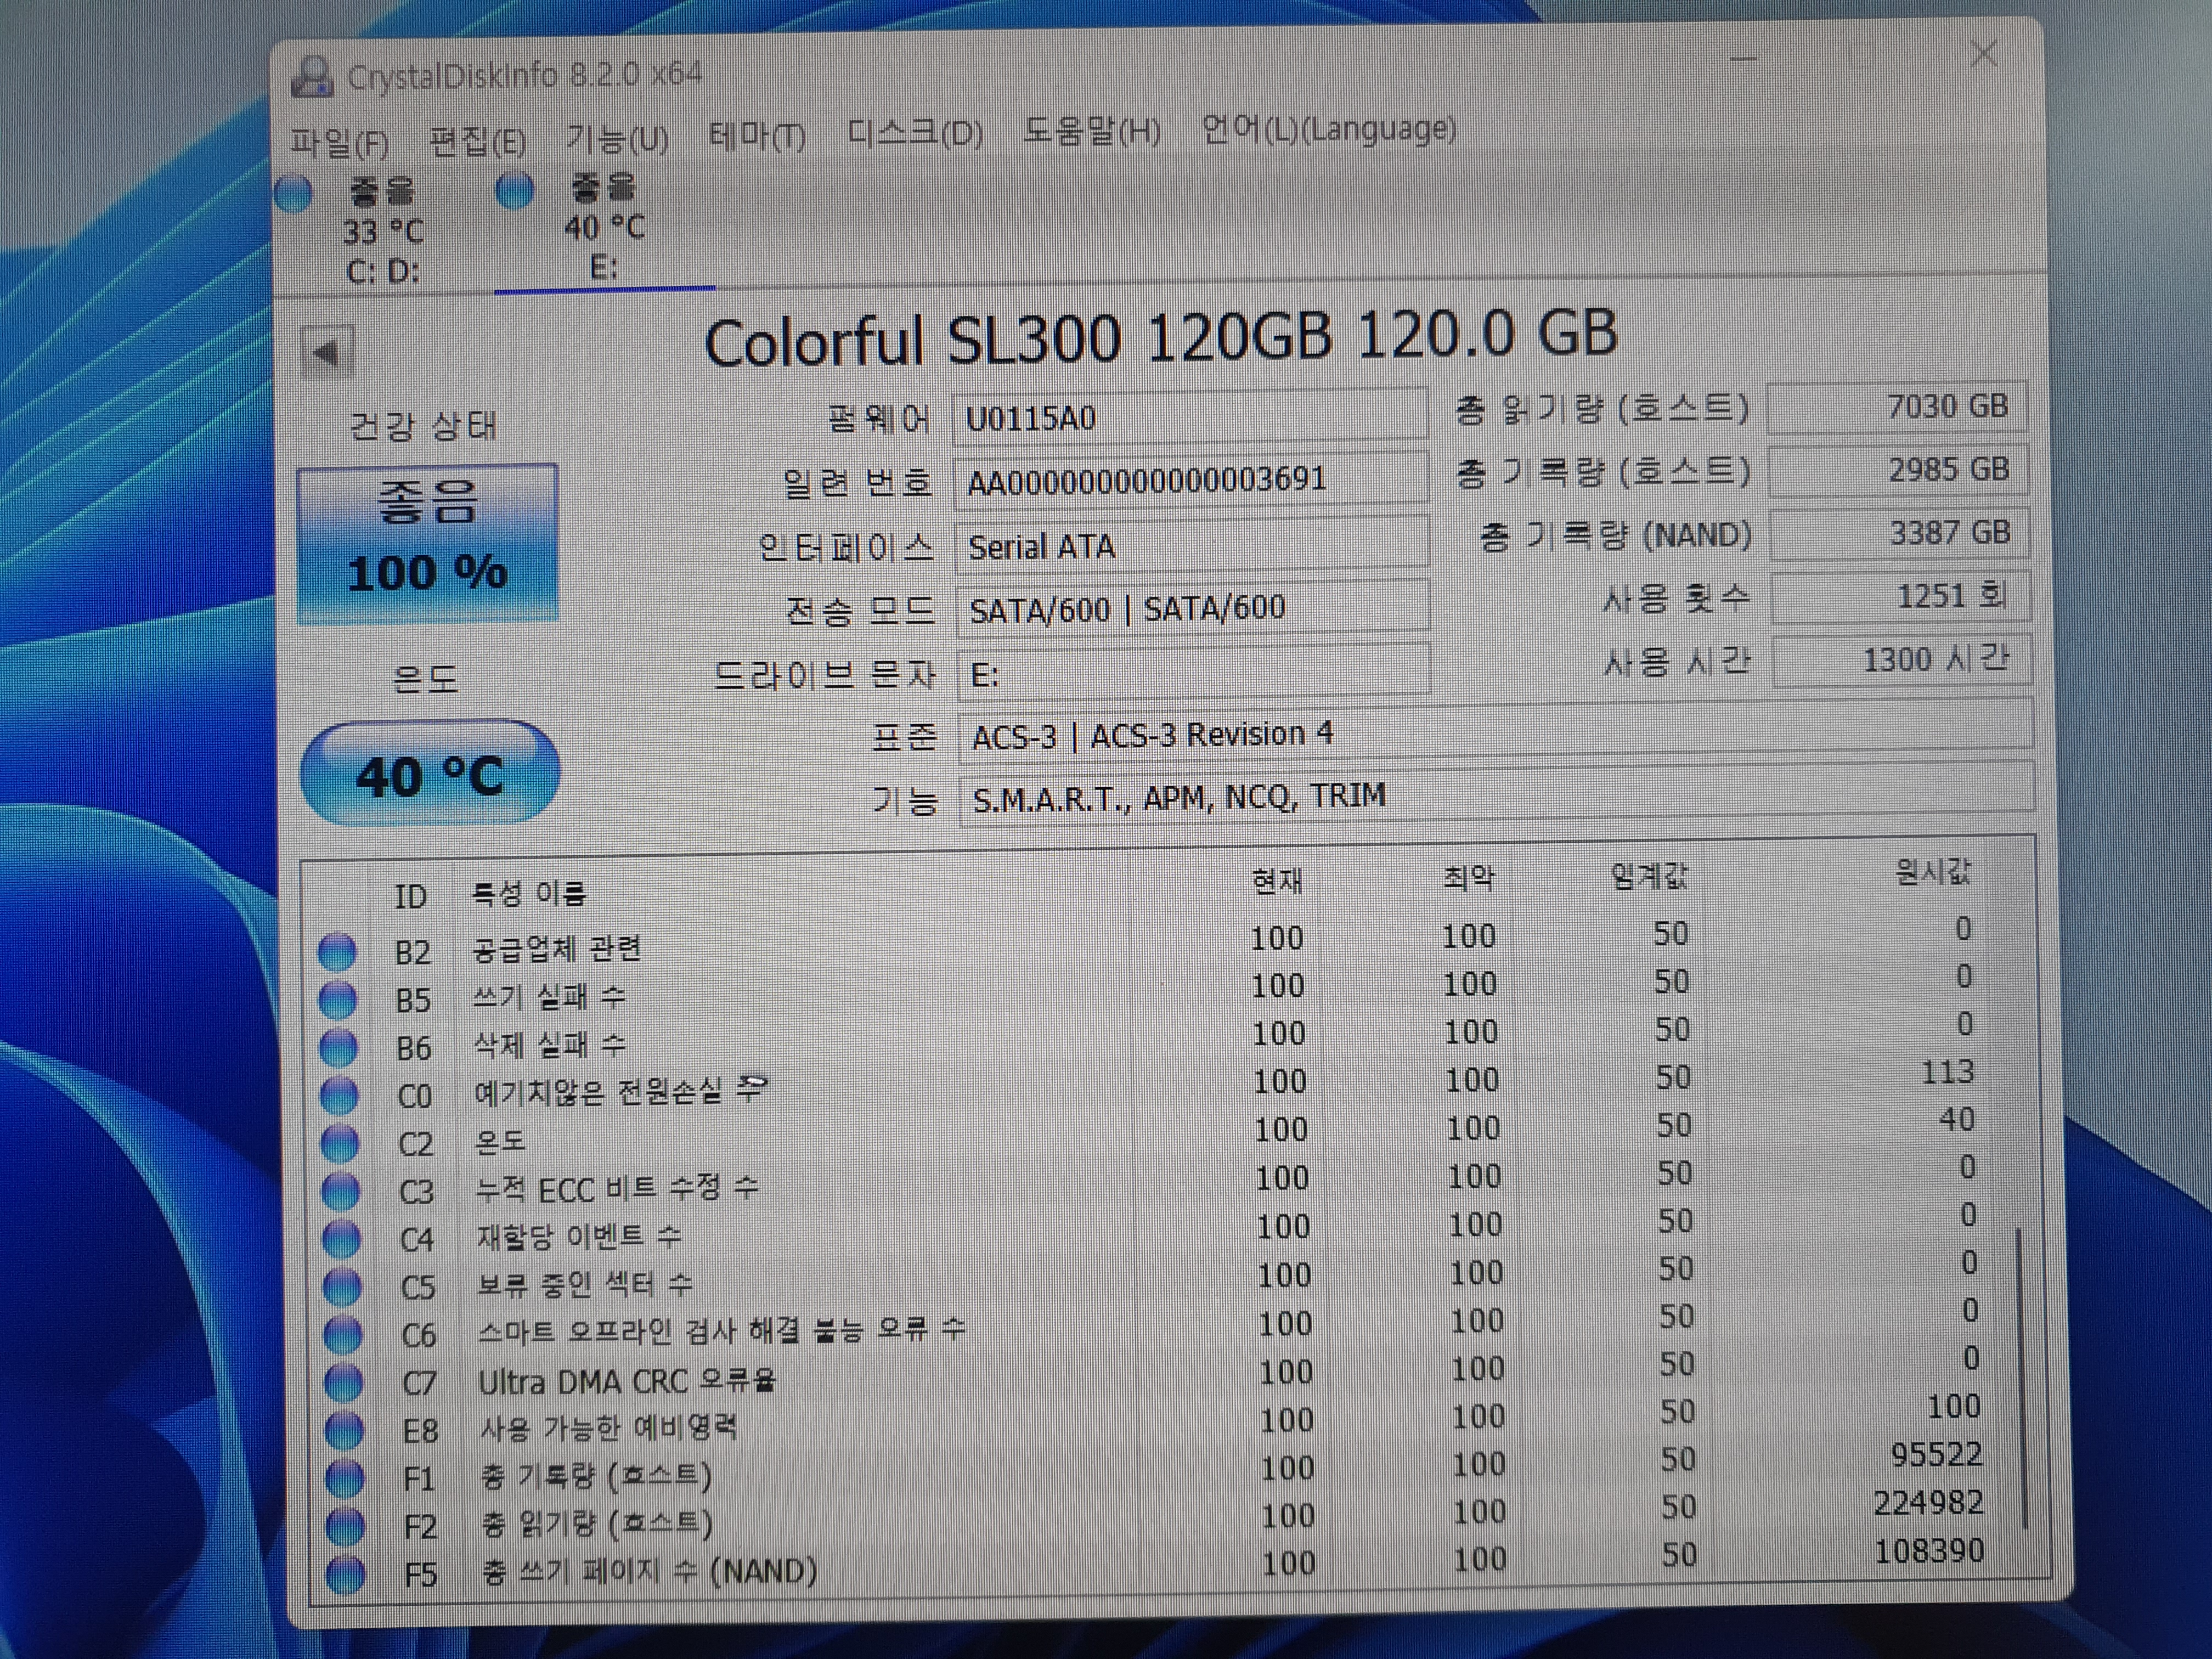
Task: Open the 파일(F) menu
Action: (340, 142)
